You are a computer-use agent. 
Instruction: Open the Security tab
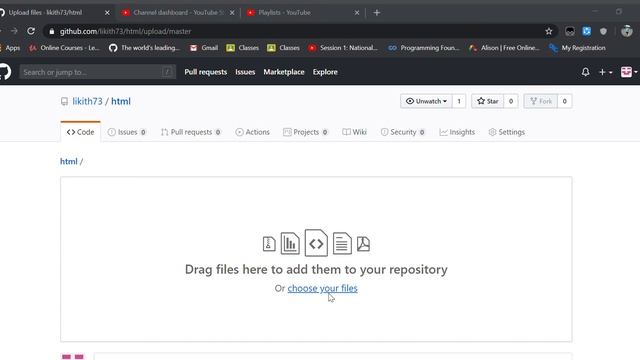(x=403, y=132)
